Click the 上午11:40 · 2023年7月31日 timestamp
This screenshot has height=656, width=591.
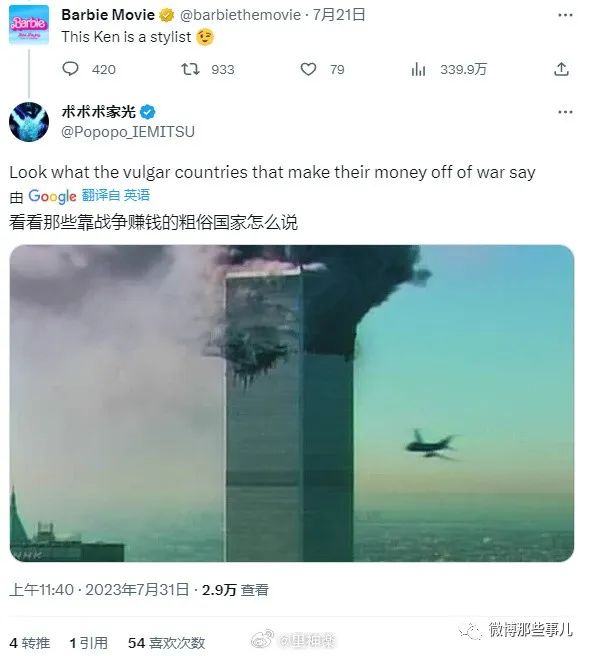click(99, 590)
